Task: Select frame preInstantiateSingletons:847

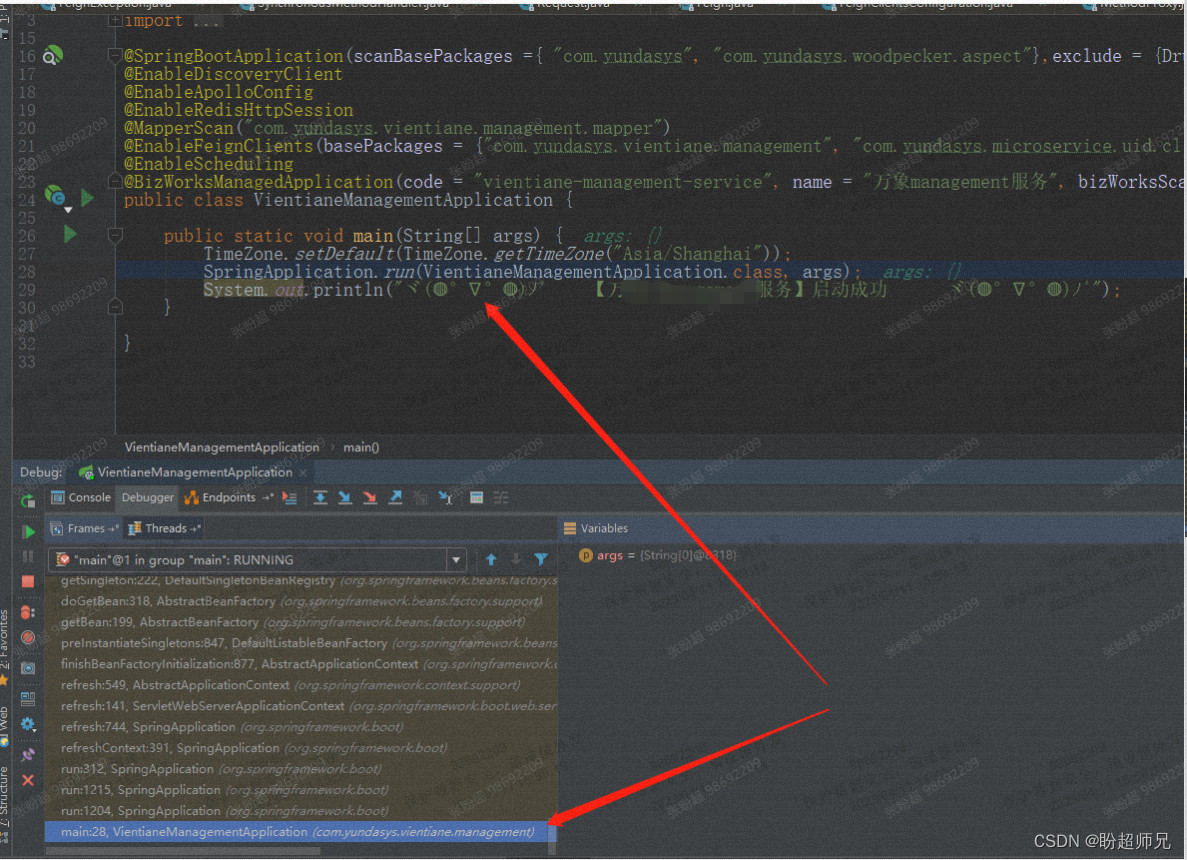Action: (x=301, y=643)
